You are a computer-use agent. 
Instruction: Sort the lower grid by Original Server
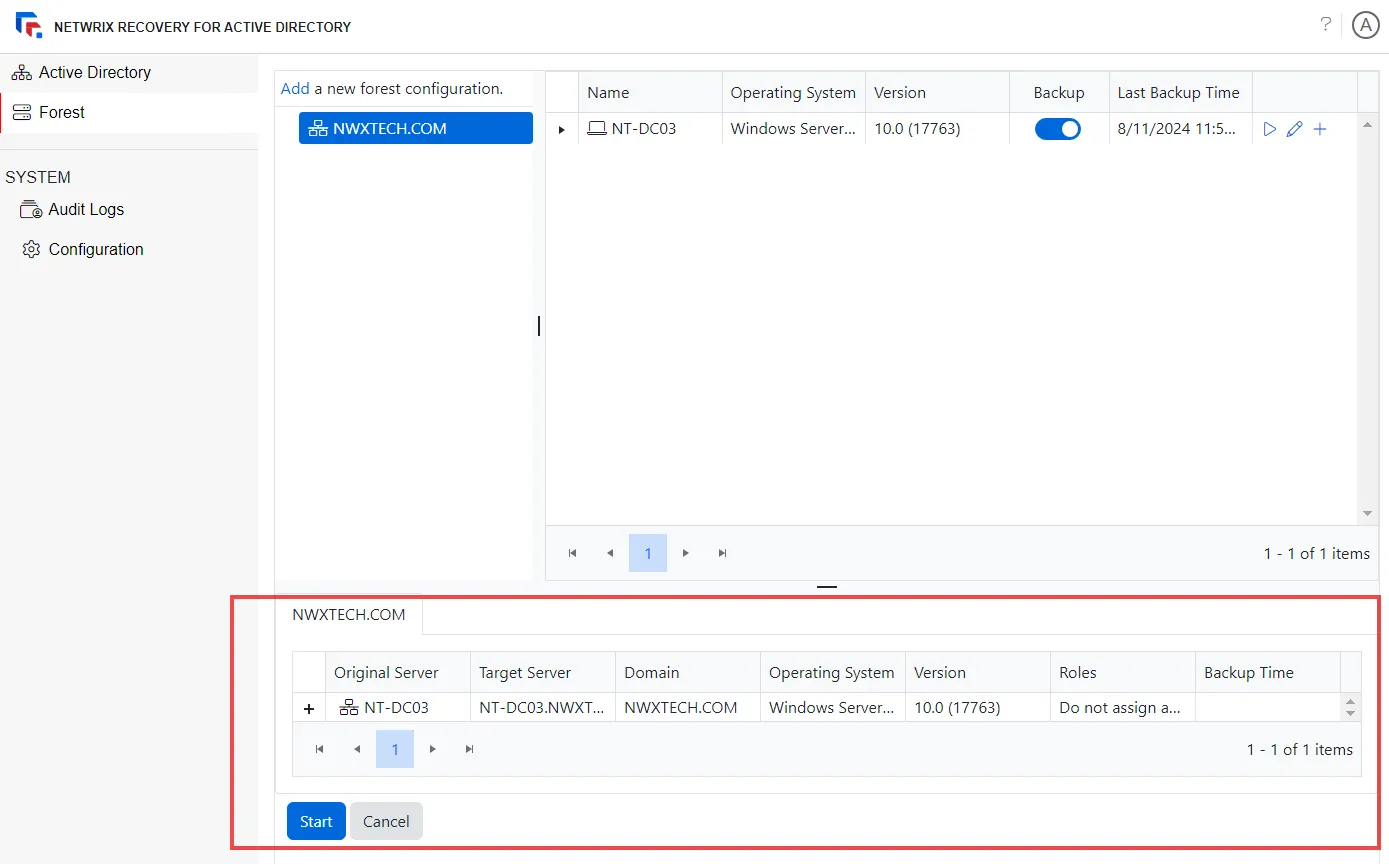398,672
